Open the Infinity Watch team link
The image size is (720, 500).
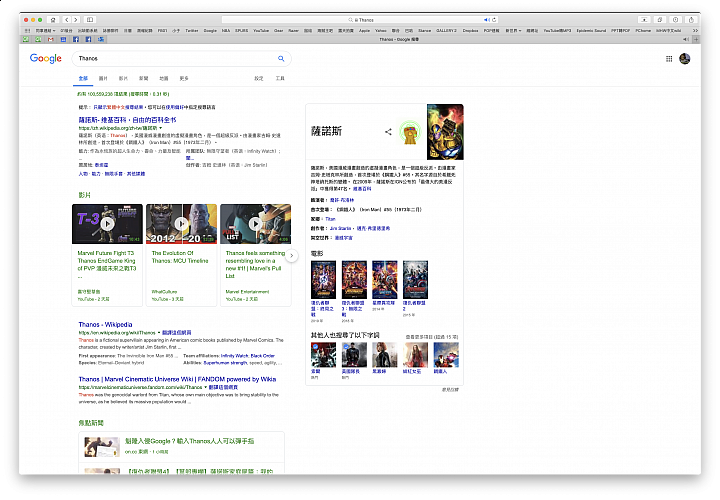235,356
